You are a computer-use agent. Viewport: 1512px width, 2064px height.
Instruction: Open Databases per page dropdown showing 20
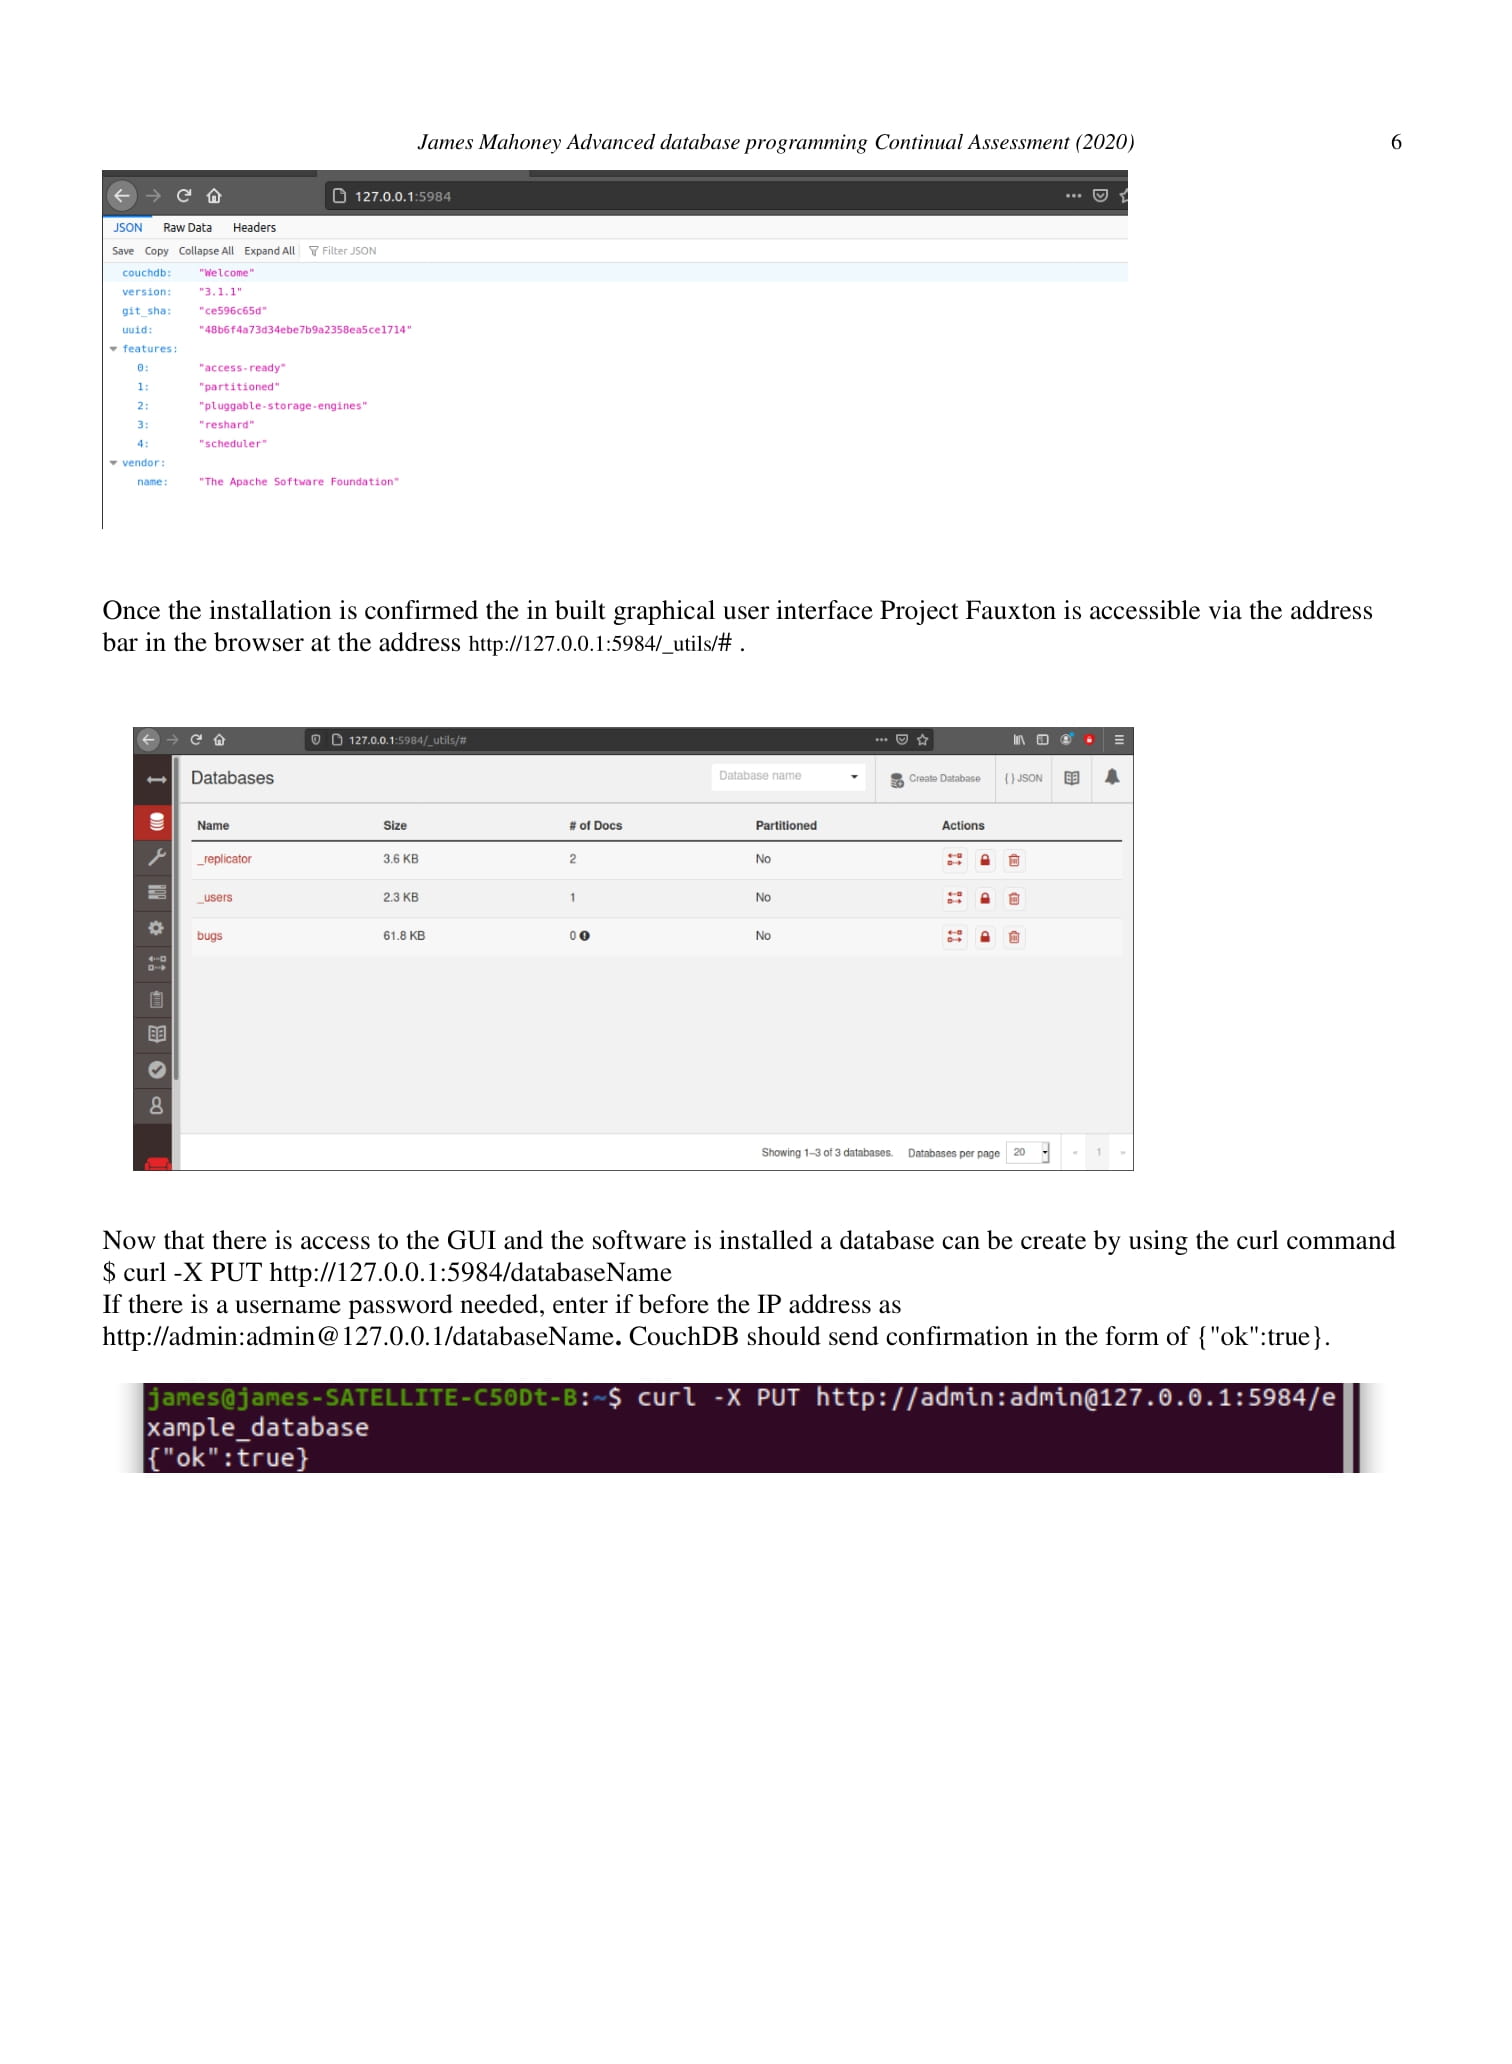[1028, 1153]
